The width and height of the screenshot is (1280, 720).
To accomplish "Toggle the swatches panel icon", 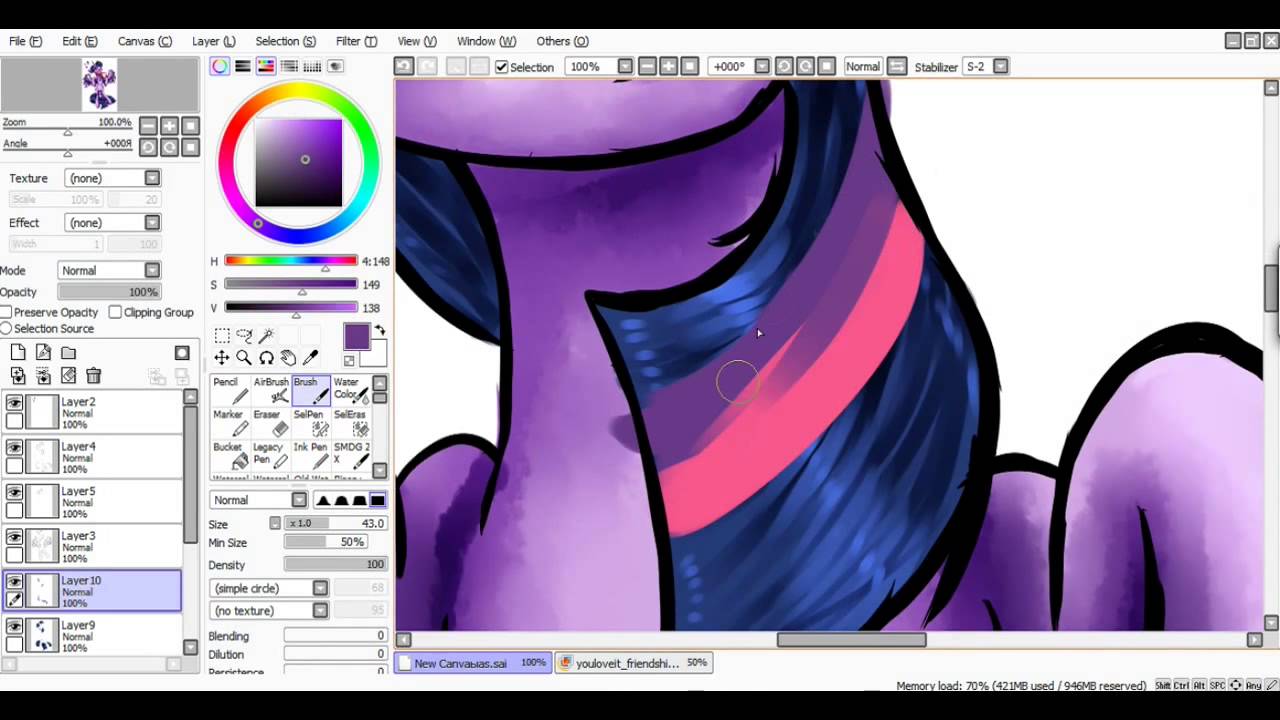I will (312, 66).
